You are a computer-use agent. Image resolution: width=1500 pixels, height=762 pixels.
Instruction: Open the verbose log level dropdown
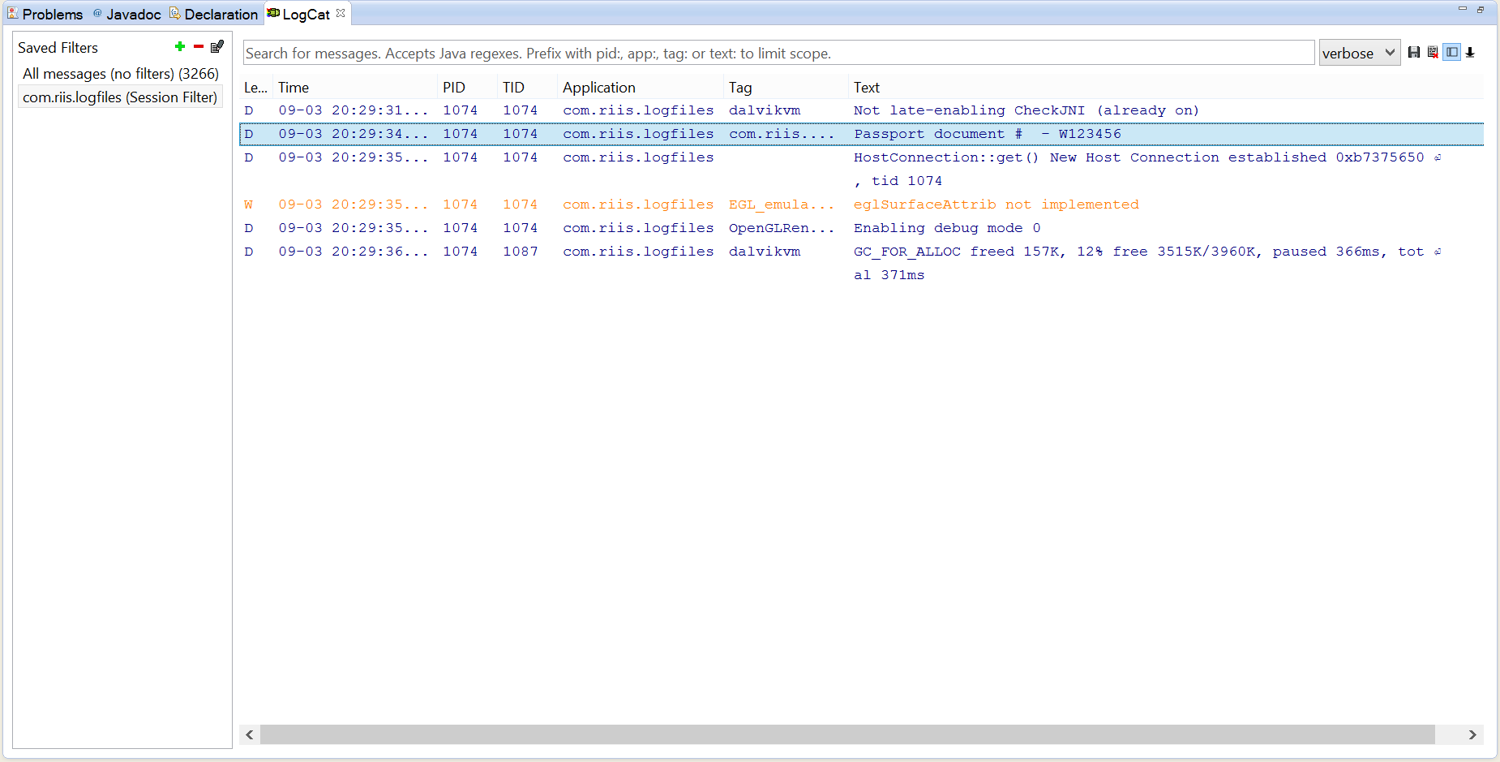pos(1359,53)
